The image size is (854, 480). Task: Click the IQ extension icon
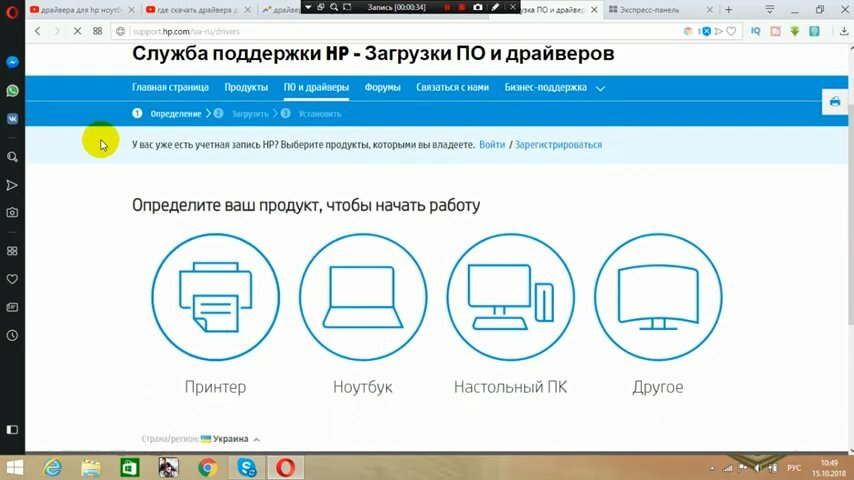pyautogui.click(x=755, y=32)
